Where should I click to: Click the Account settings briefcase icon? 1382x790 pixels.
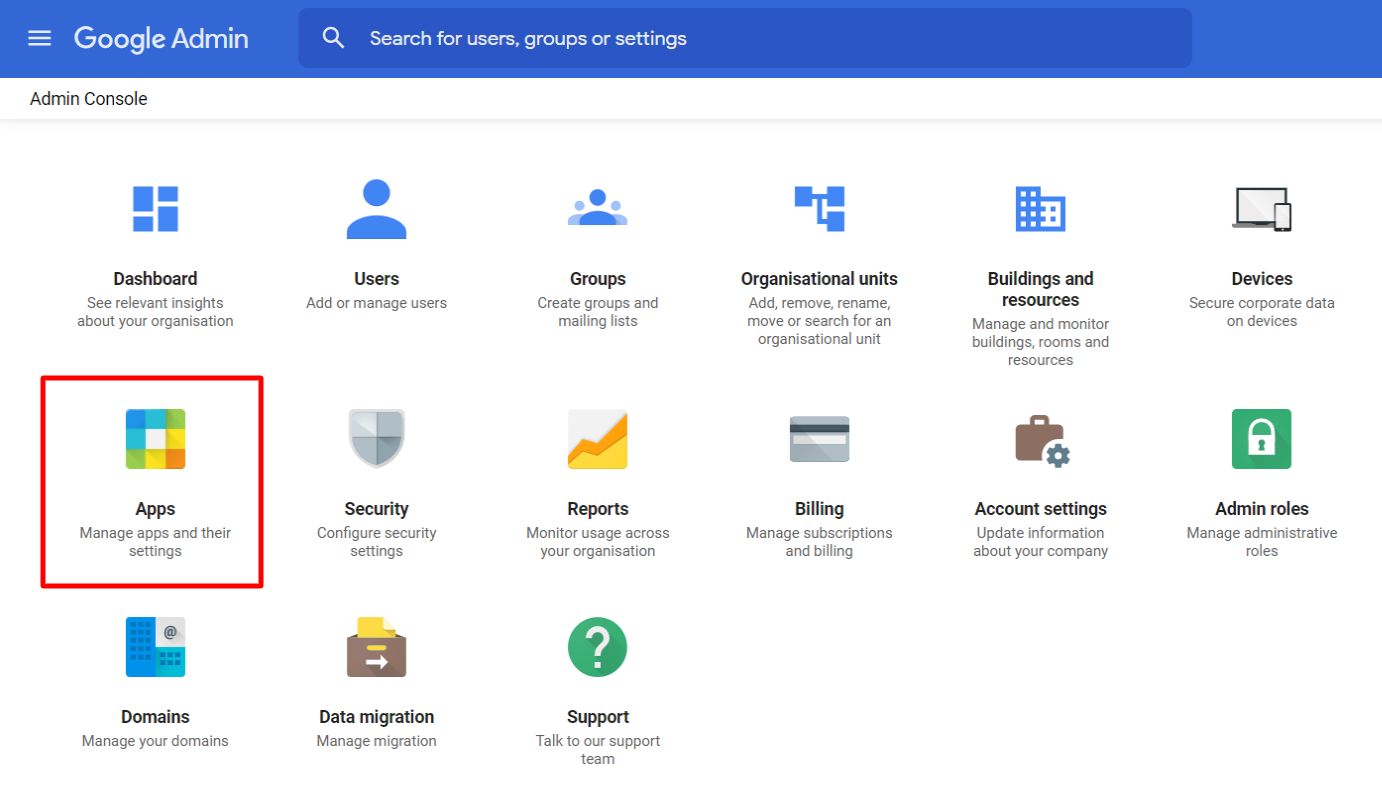(1041, 440)
